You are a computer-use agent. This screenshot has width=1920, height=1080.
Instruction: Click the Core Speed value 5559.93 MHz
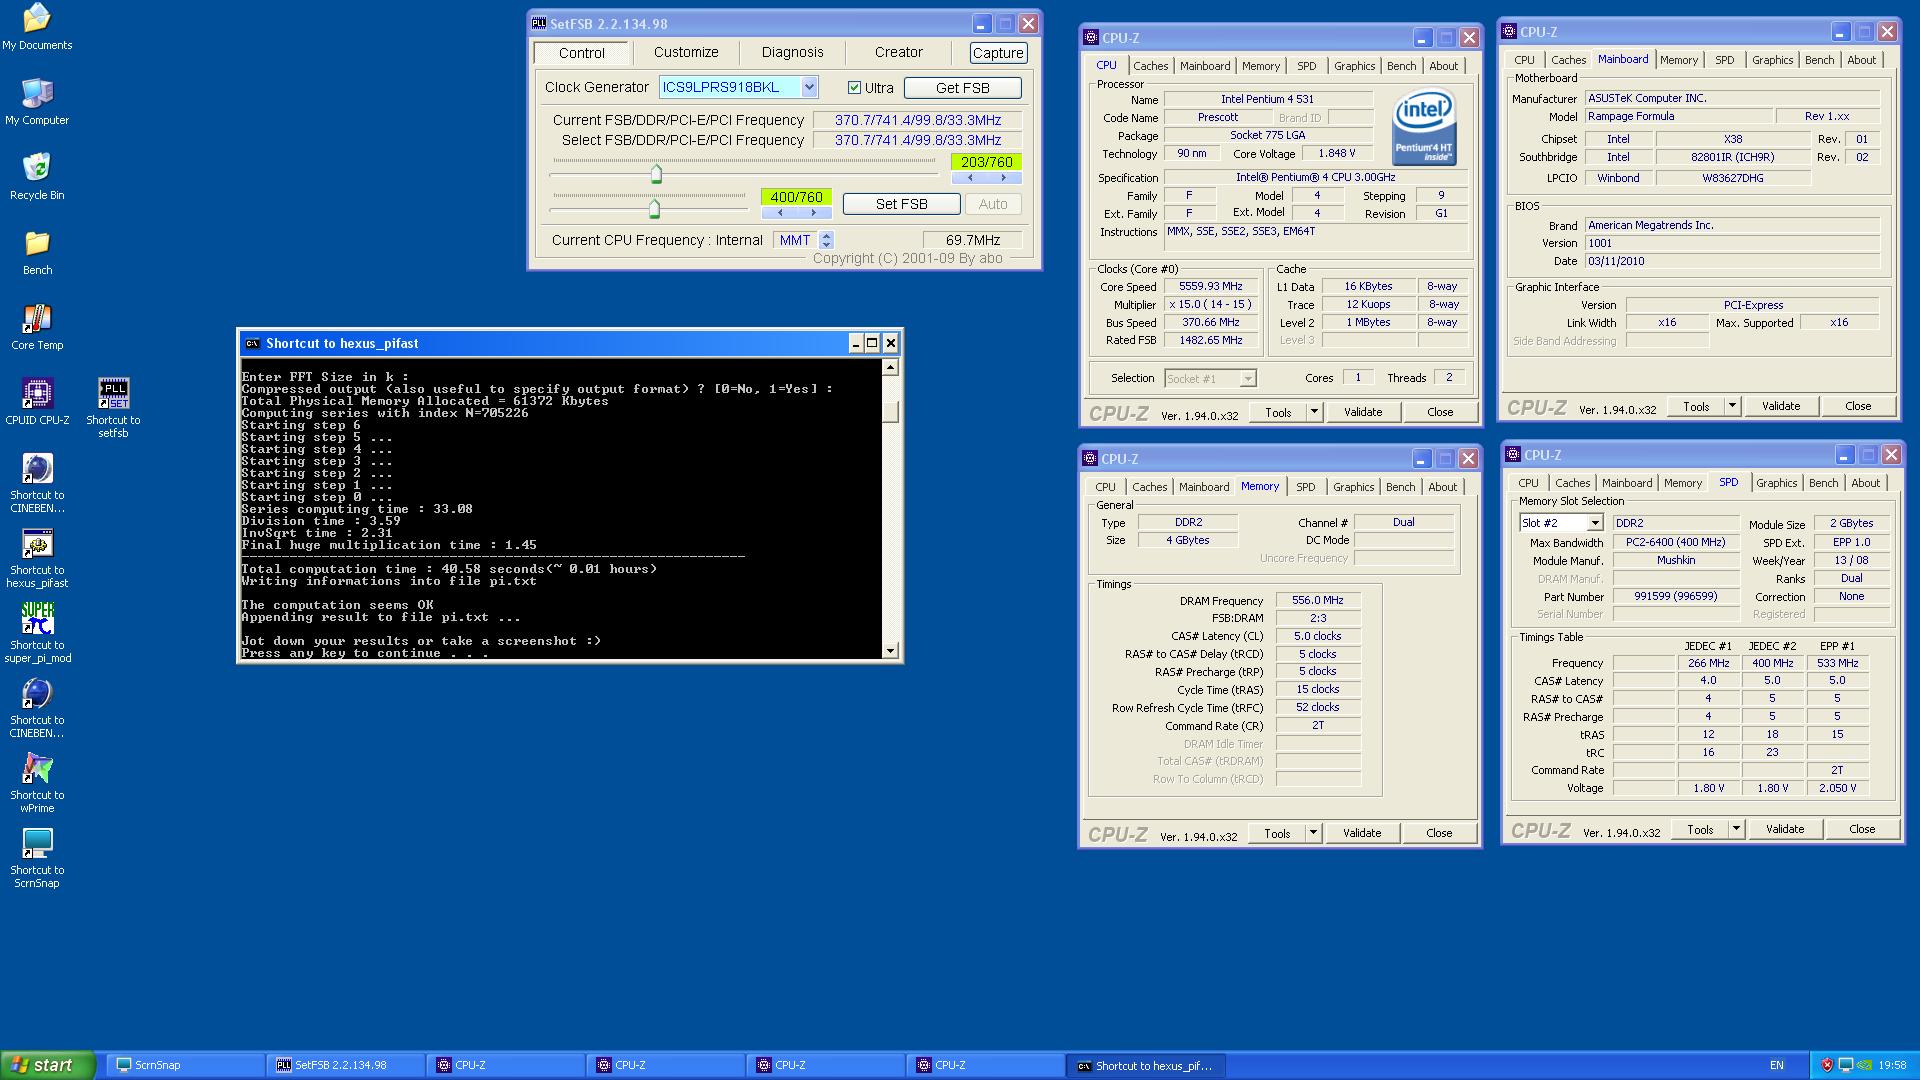(1210, 286)
